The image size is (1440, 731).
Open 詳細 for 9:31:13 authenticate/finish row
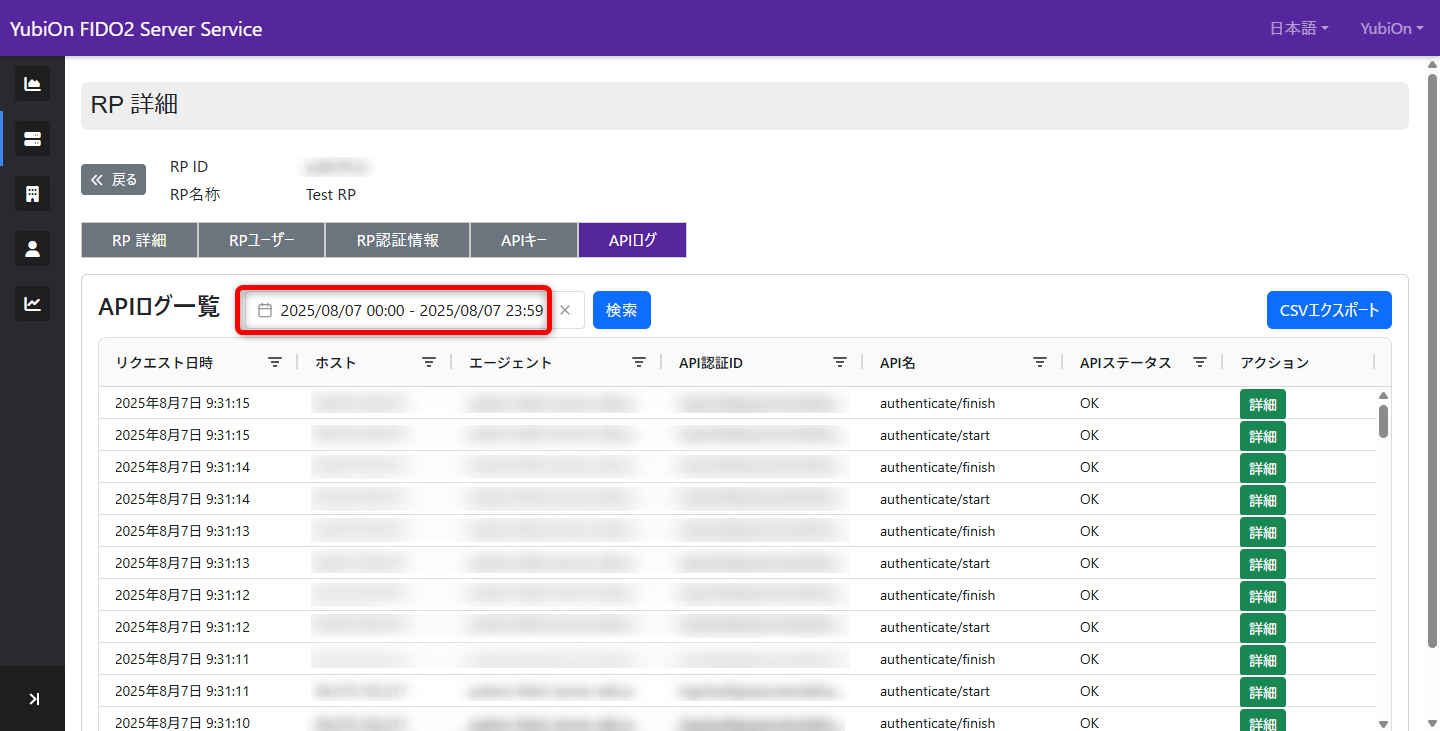1263,532
